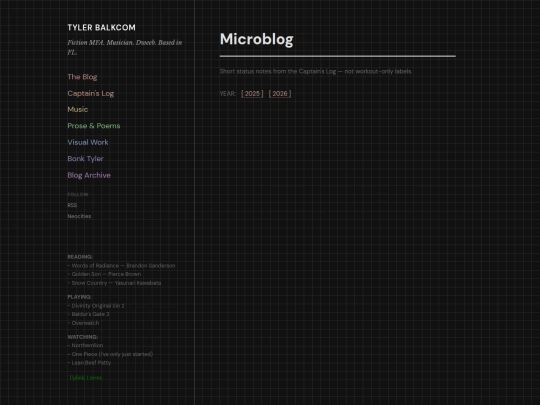Click the 'Overwatch' entry

pos(83,323)
